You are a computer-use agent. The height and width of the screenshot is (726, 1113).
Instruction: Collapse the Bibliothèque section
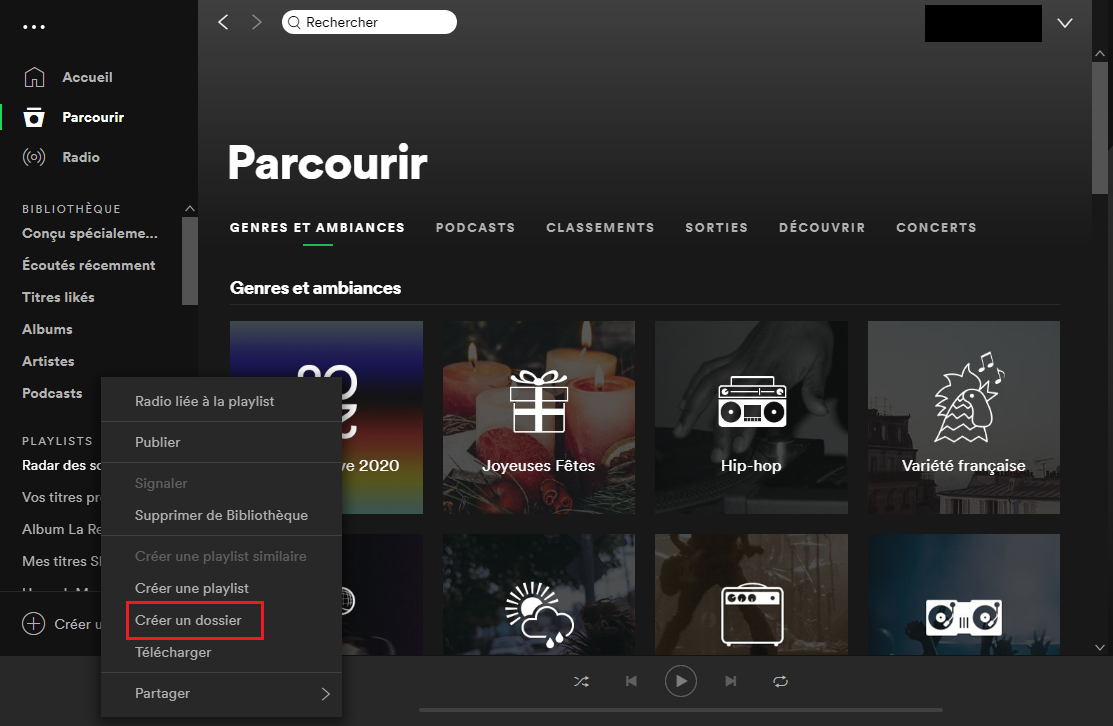[190, 208]
